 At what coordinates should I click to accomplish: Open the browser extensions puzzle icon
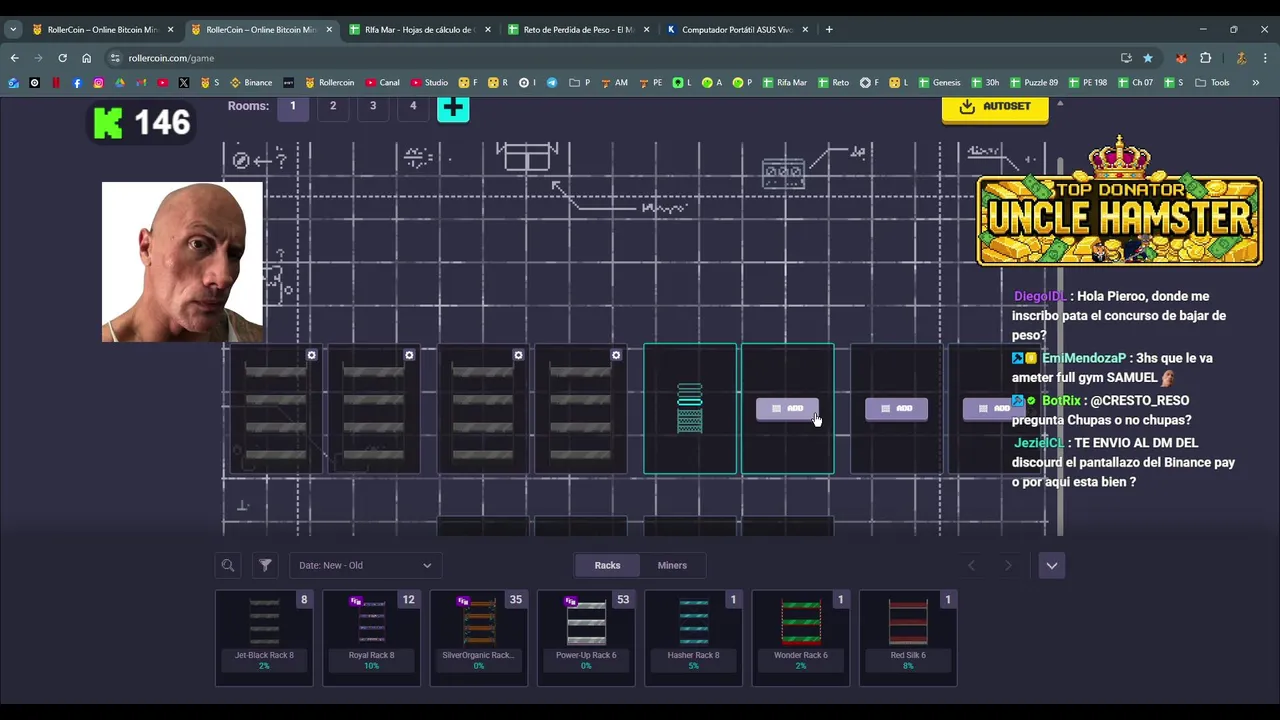pos(1205,58)
